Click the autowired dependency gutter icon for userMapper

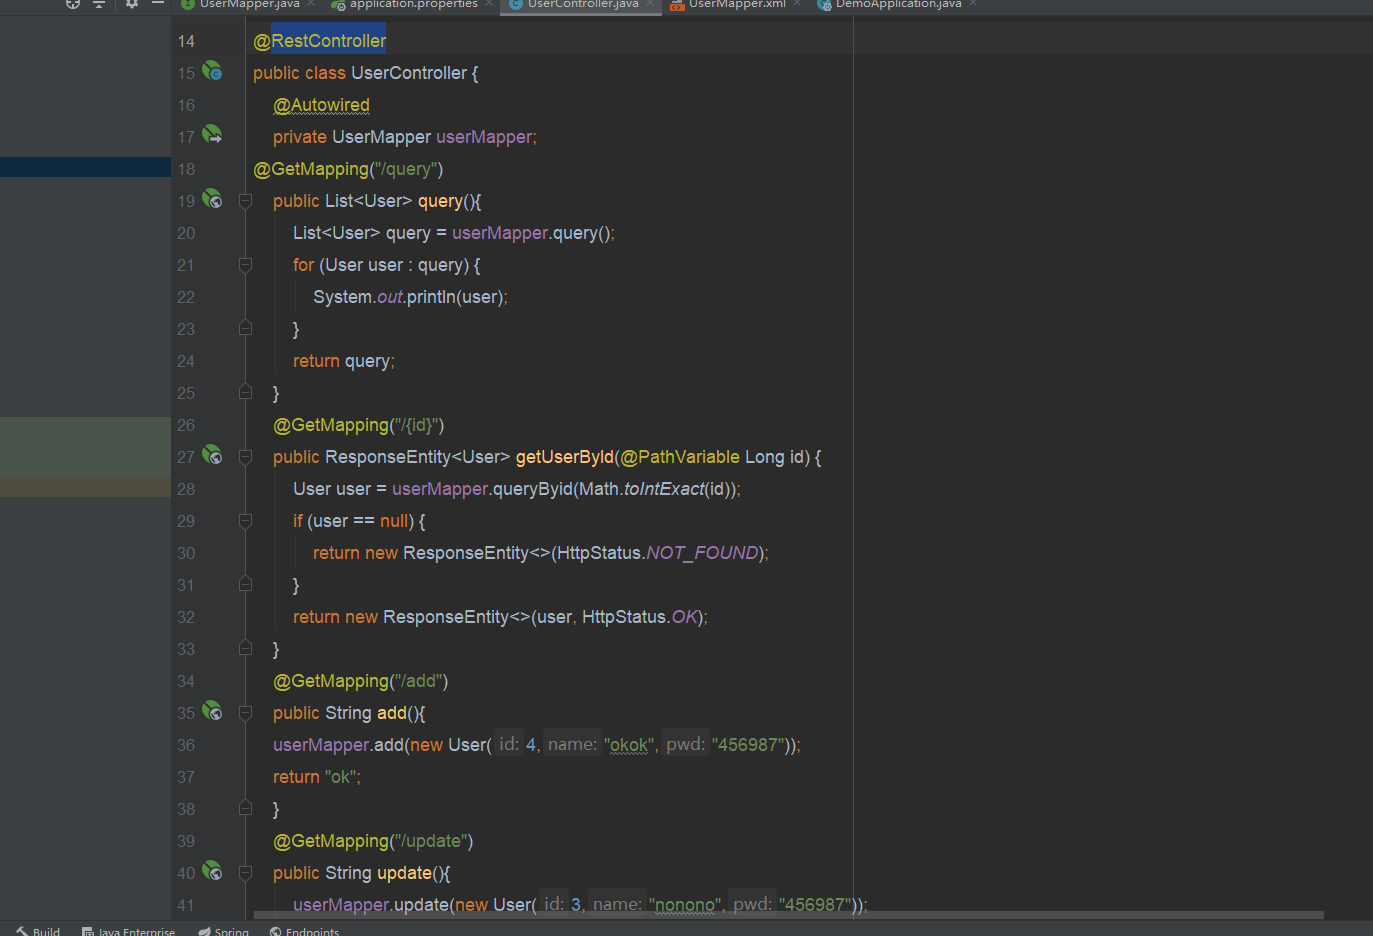click(x=212, y=134)
